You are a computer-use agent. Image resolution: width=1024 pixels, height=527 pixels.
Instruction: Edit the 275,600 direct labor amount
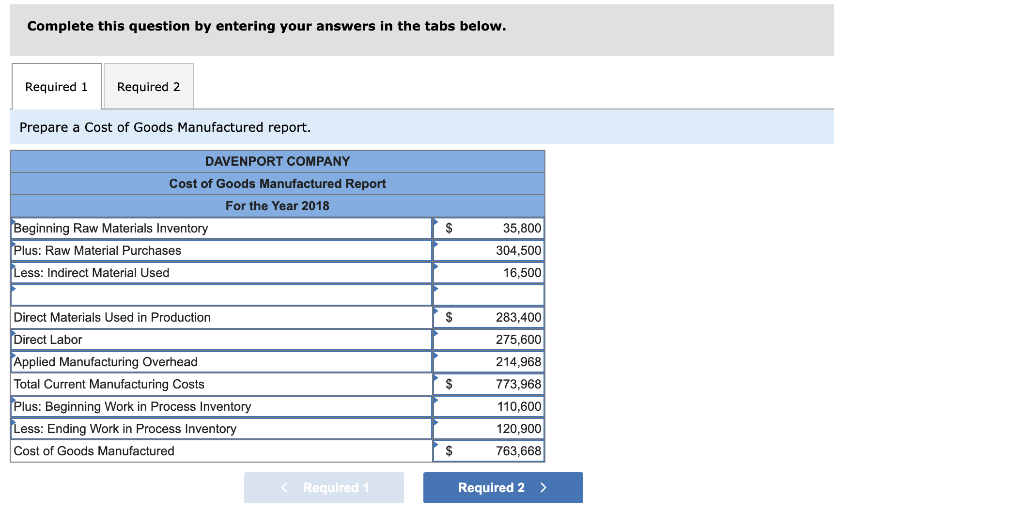[488, 340]
